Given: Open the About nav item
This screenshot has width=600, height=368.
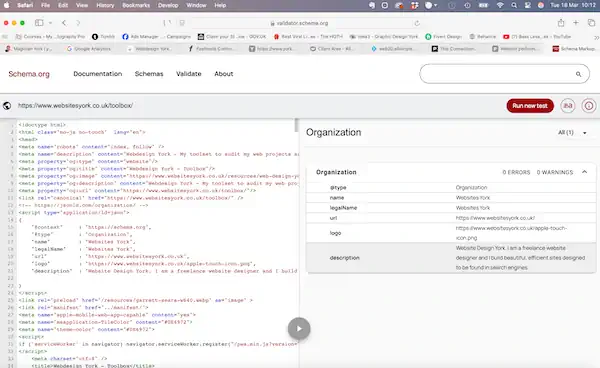Looking at the screenshot, I should click(223, 74).
